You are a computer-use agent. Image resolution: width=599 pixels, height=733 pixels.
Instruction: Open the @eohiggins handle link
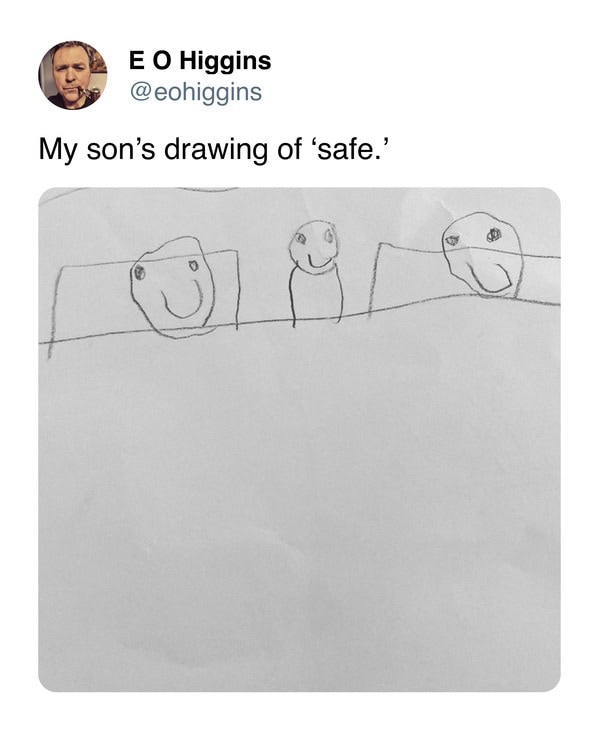click(x=195, y=92)
